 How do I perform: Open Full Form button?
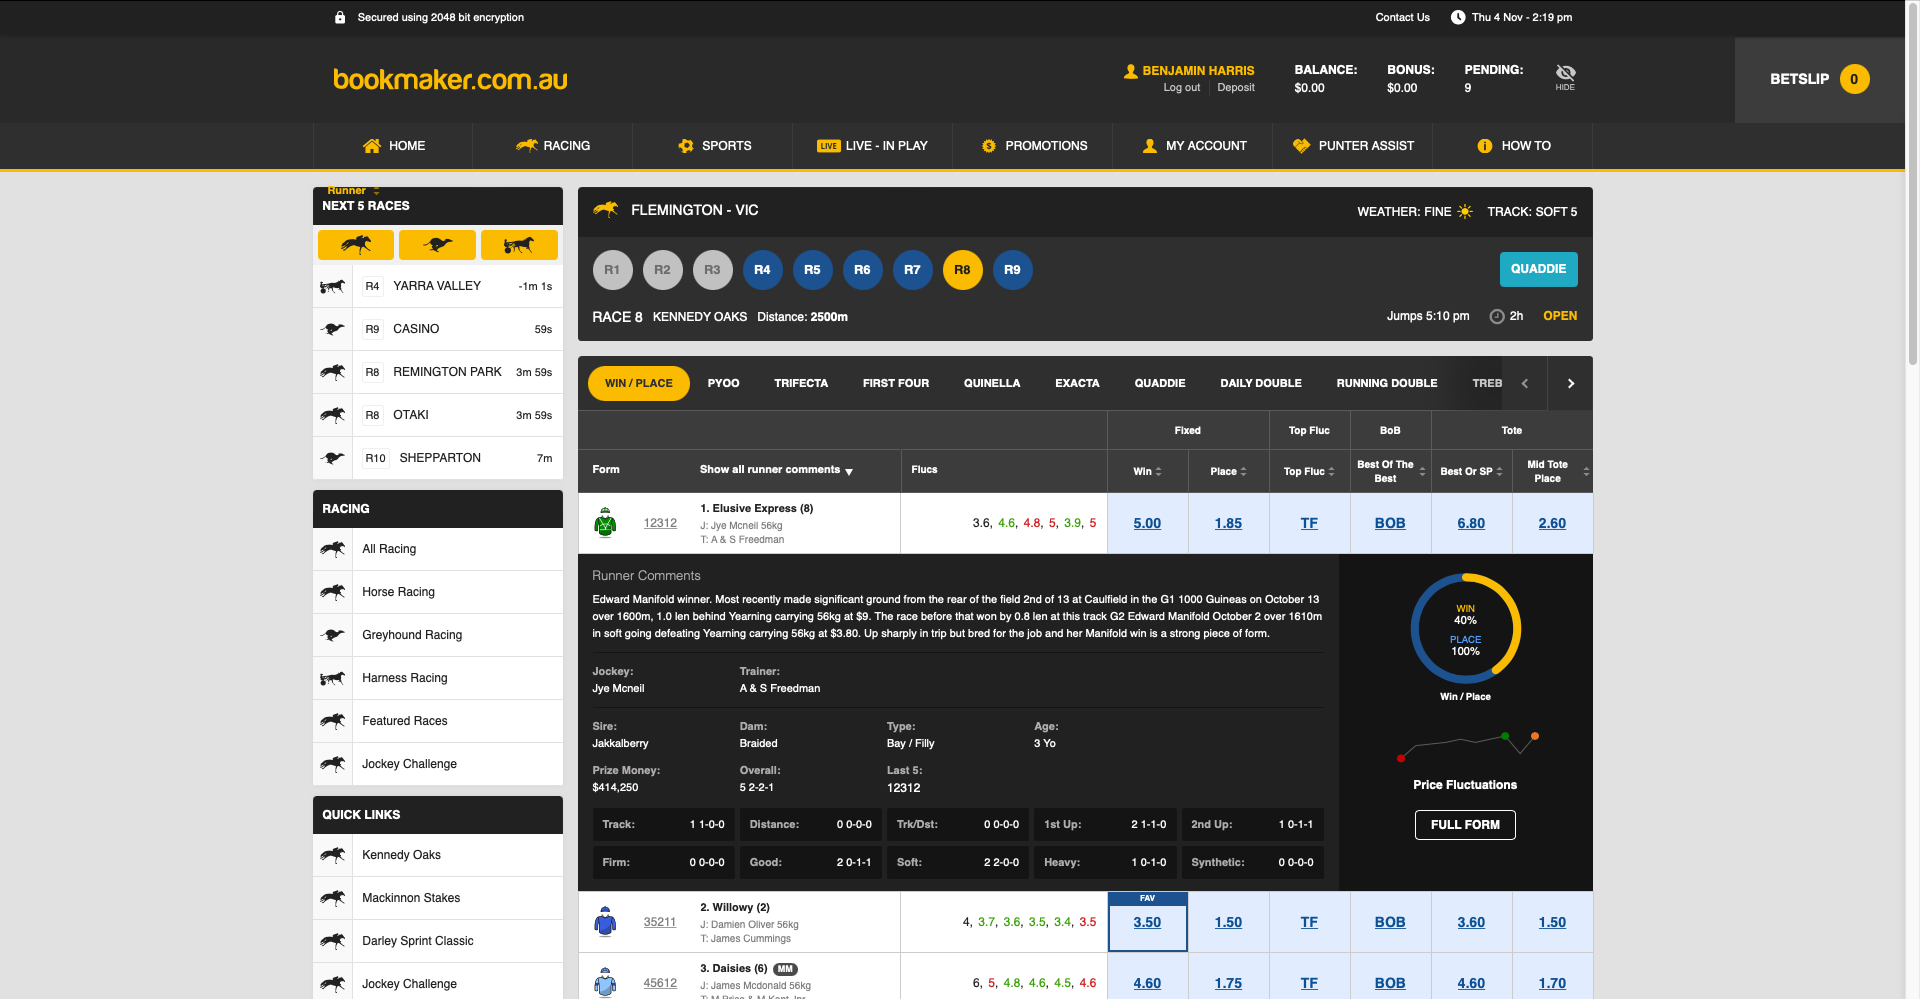[1465, 825]
